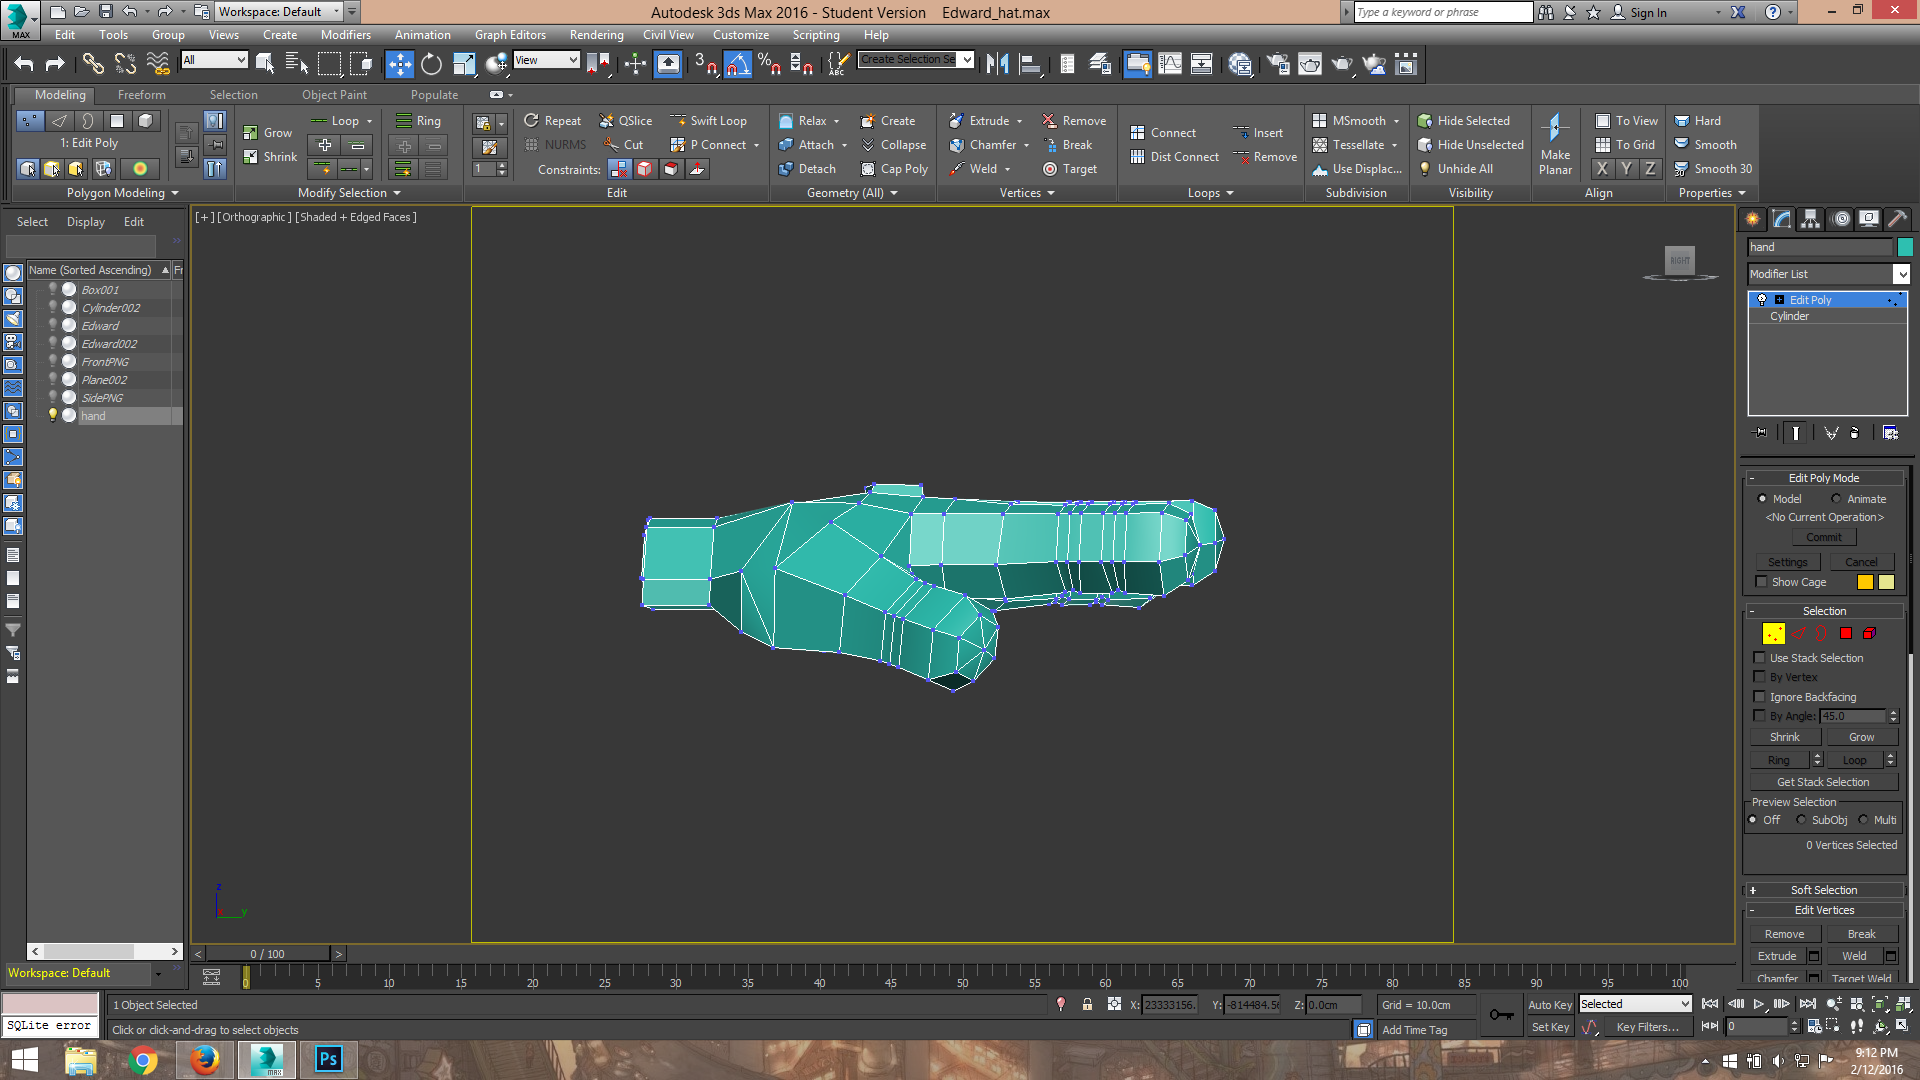Select Multi preview selection option
Viewport: 1920px width, 1080px height.
(x=1863, y=820)
